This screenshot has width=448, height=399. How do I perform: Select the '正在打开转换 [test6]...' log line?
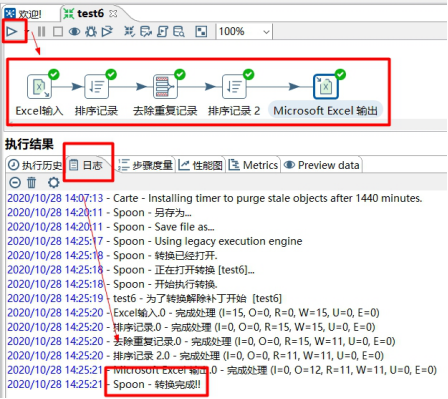click(131, 270)
